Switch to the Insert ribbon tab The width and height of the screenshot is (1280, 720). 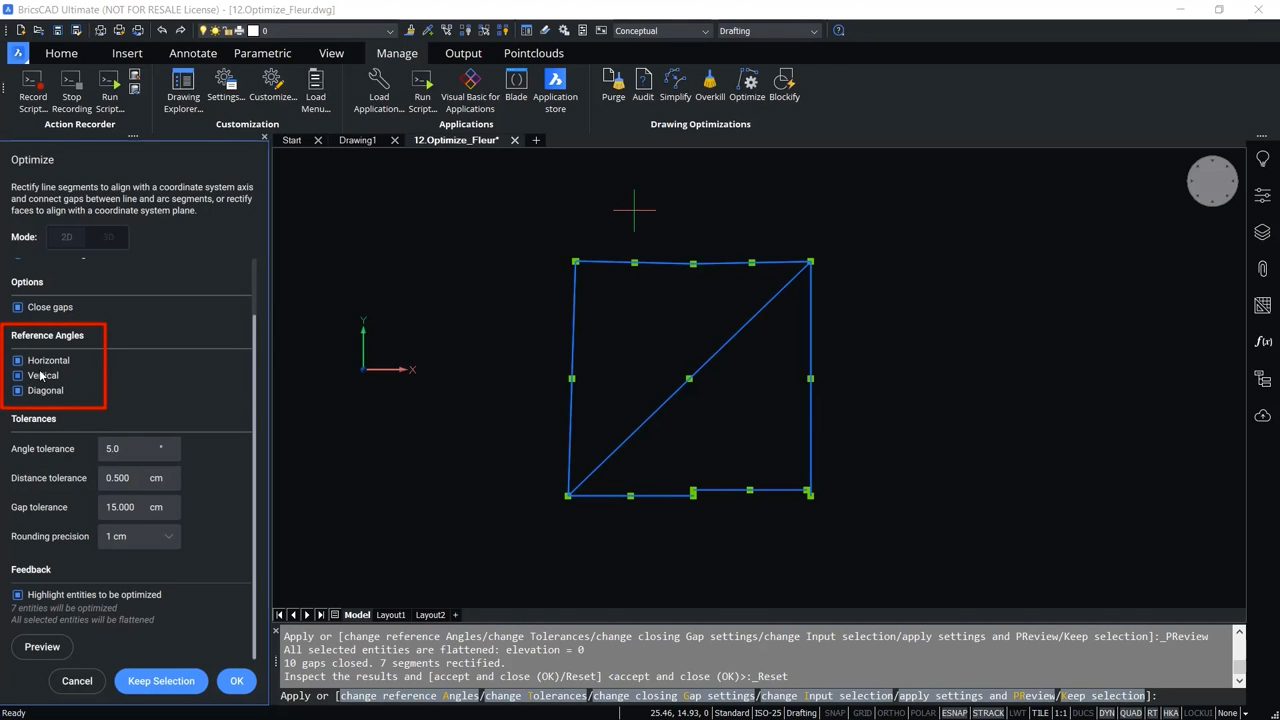pyautogui.click(x=127, y=53)
